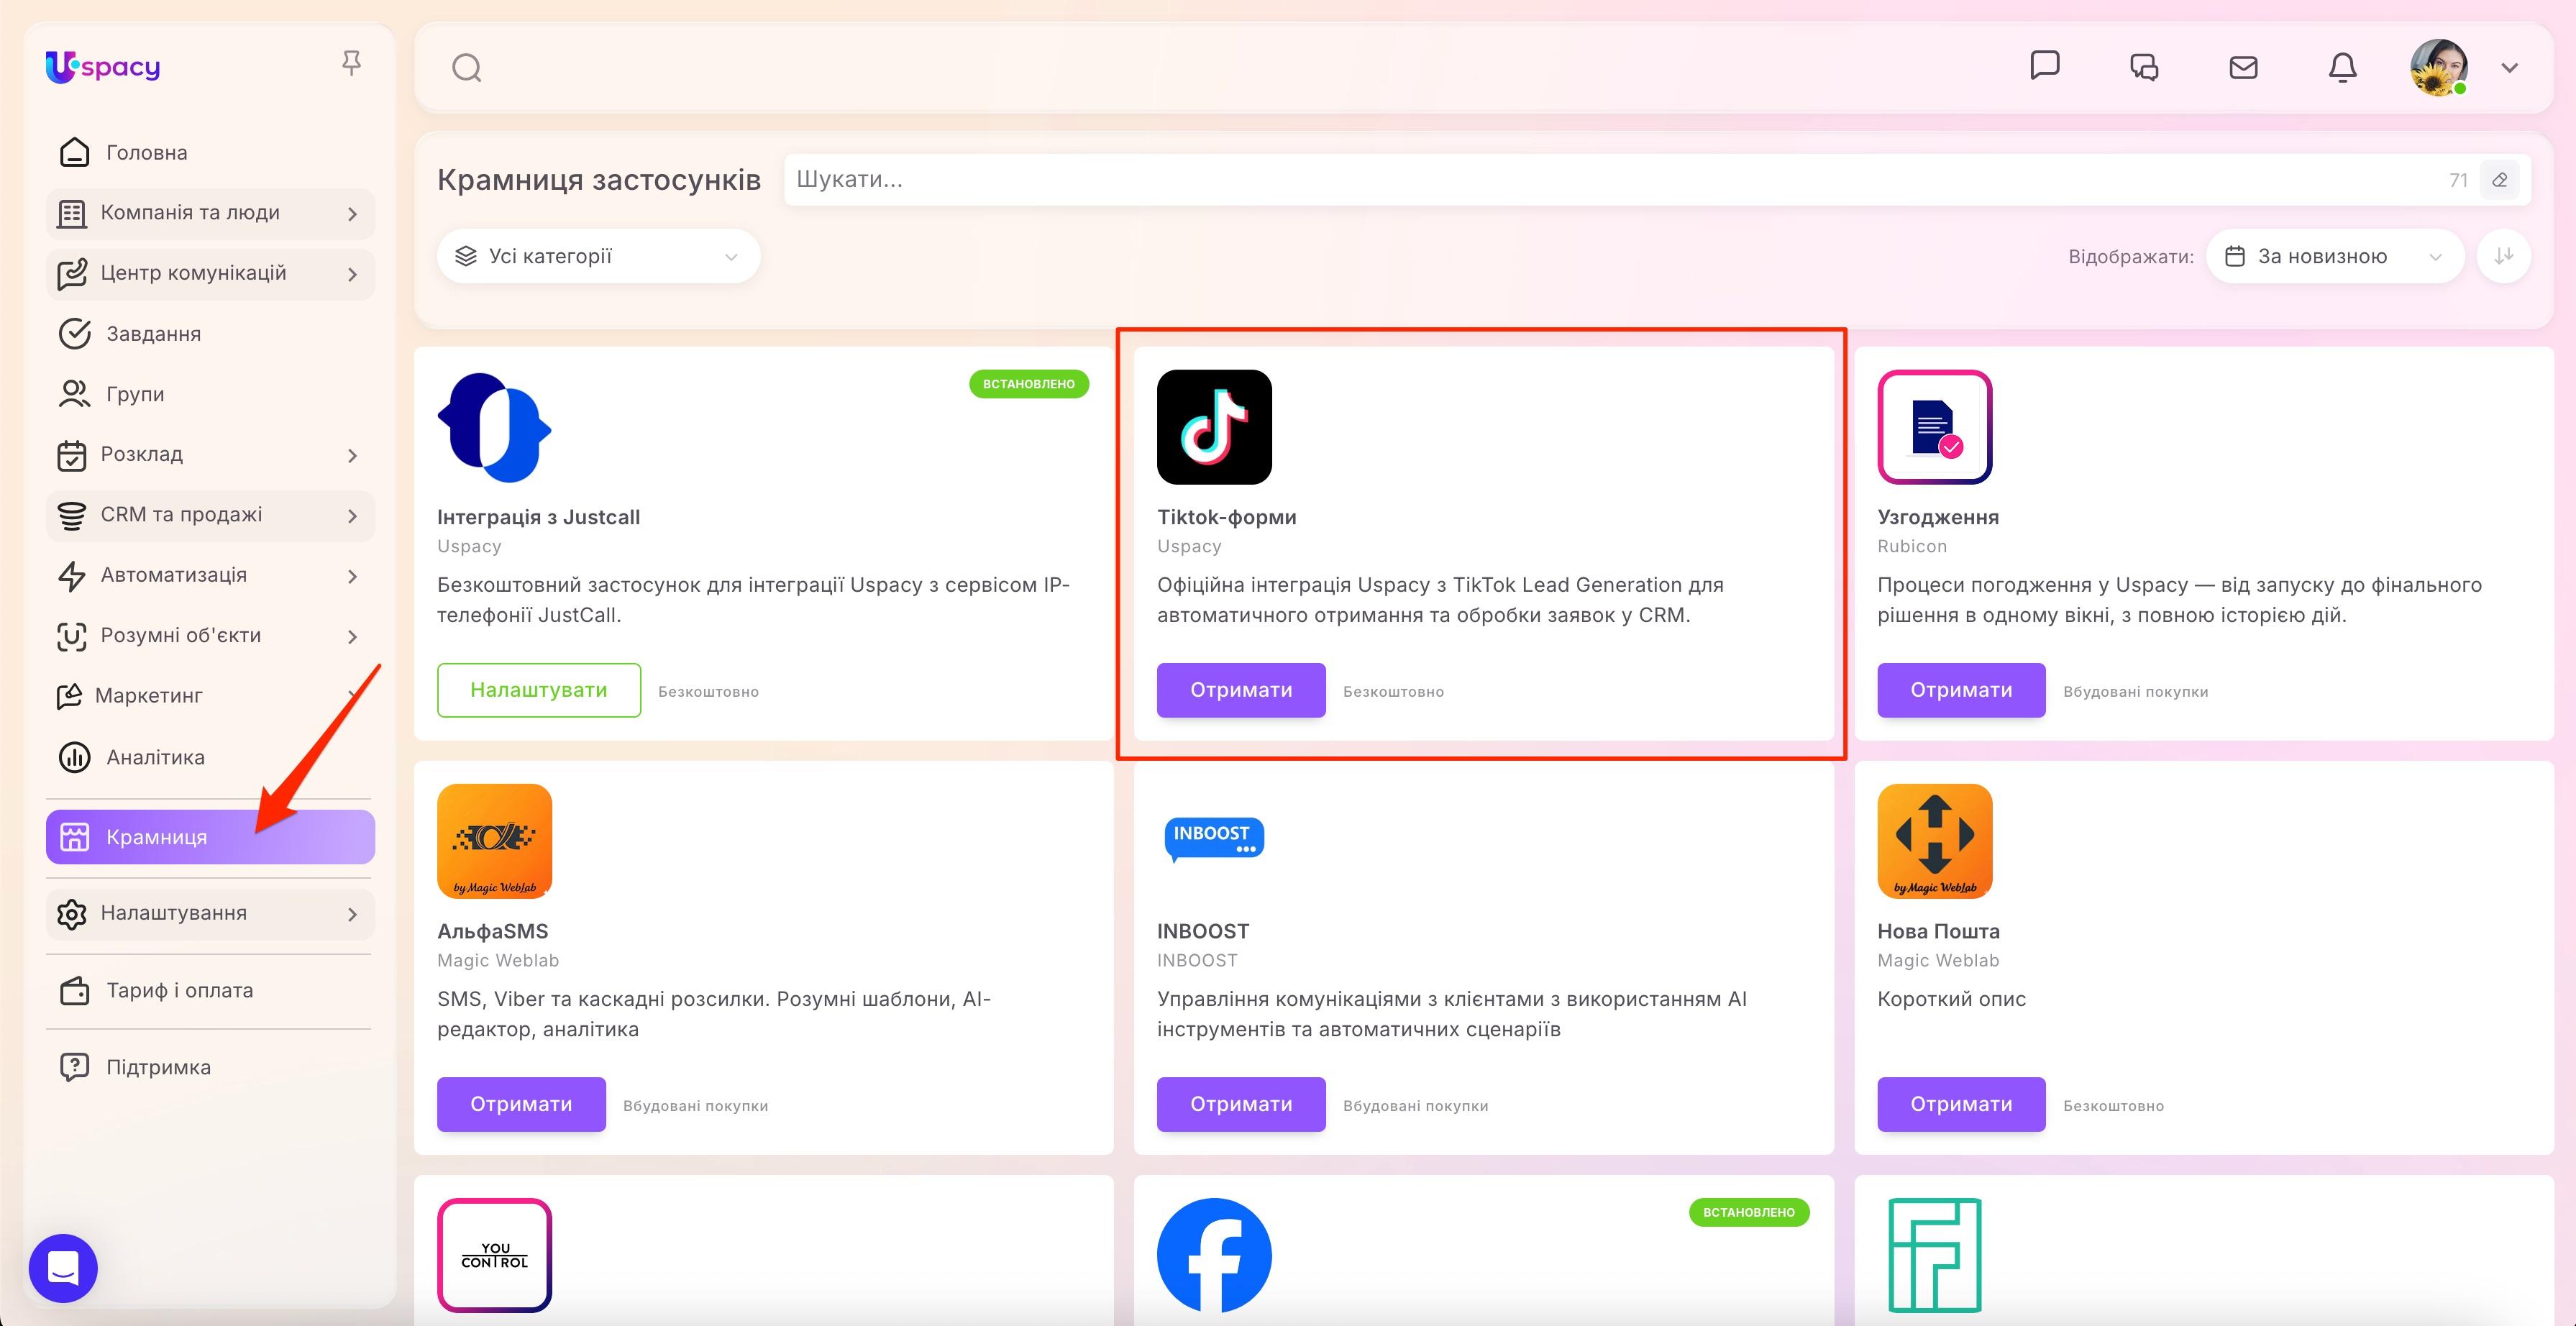The height and width of the screenshot is (1326, 2576).
Task: Click the Rubicon developer name
Action: click(x=1912, y=546)
